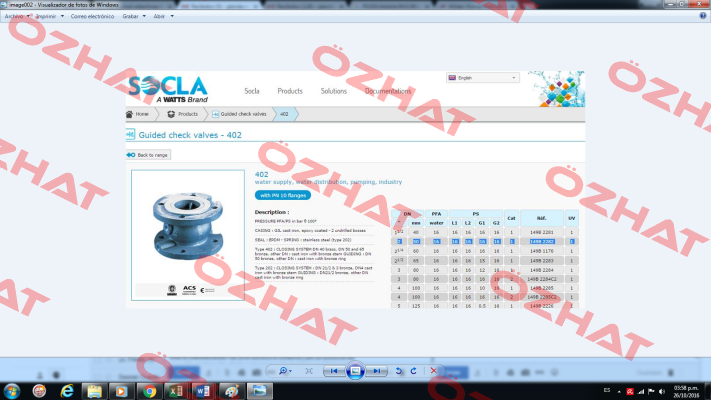Click Products in the site navigation
This screenshot has width=711, height=400.
pyautogui.click(x=290, y=91)
